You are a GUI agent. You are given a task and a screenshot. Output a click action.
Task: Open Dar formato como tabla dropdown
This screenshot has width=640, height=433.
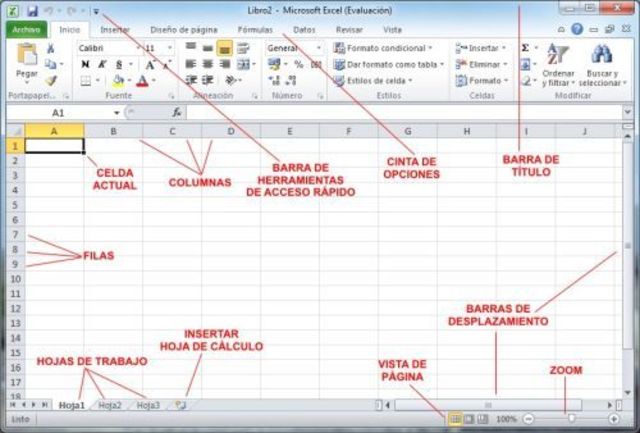click(x=389, y=64)
